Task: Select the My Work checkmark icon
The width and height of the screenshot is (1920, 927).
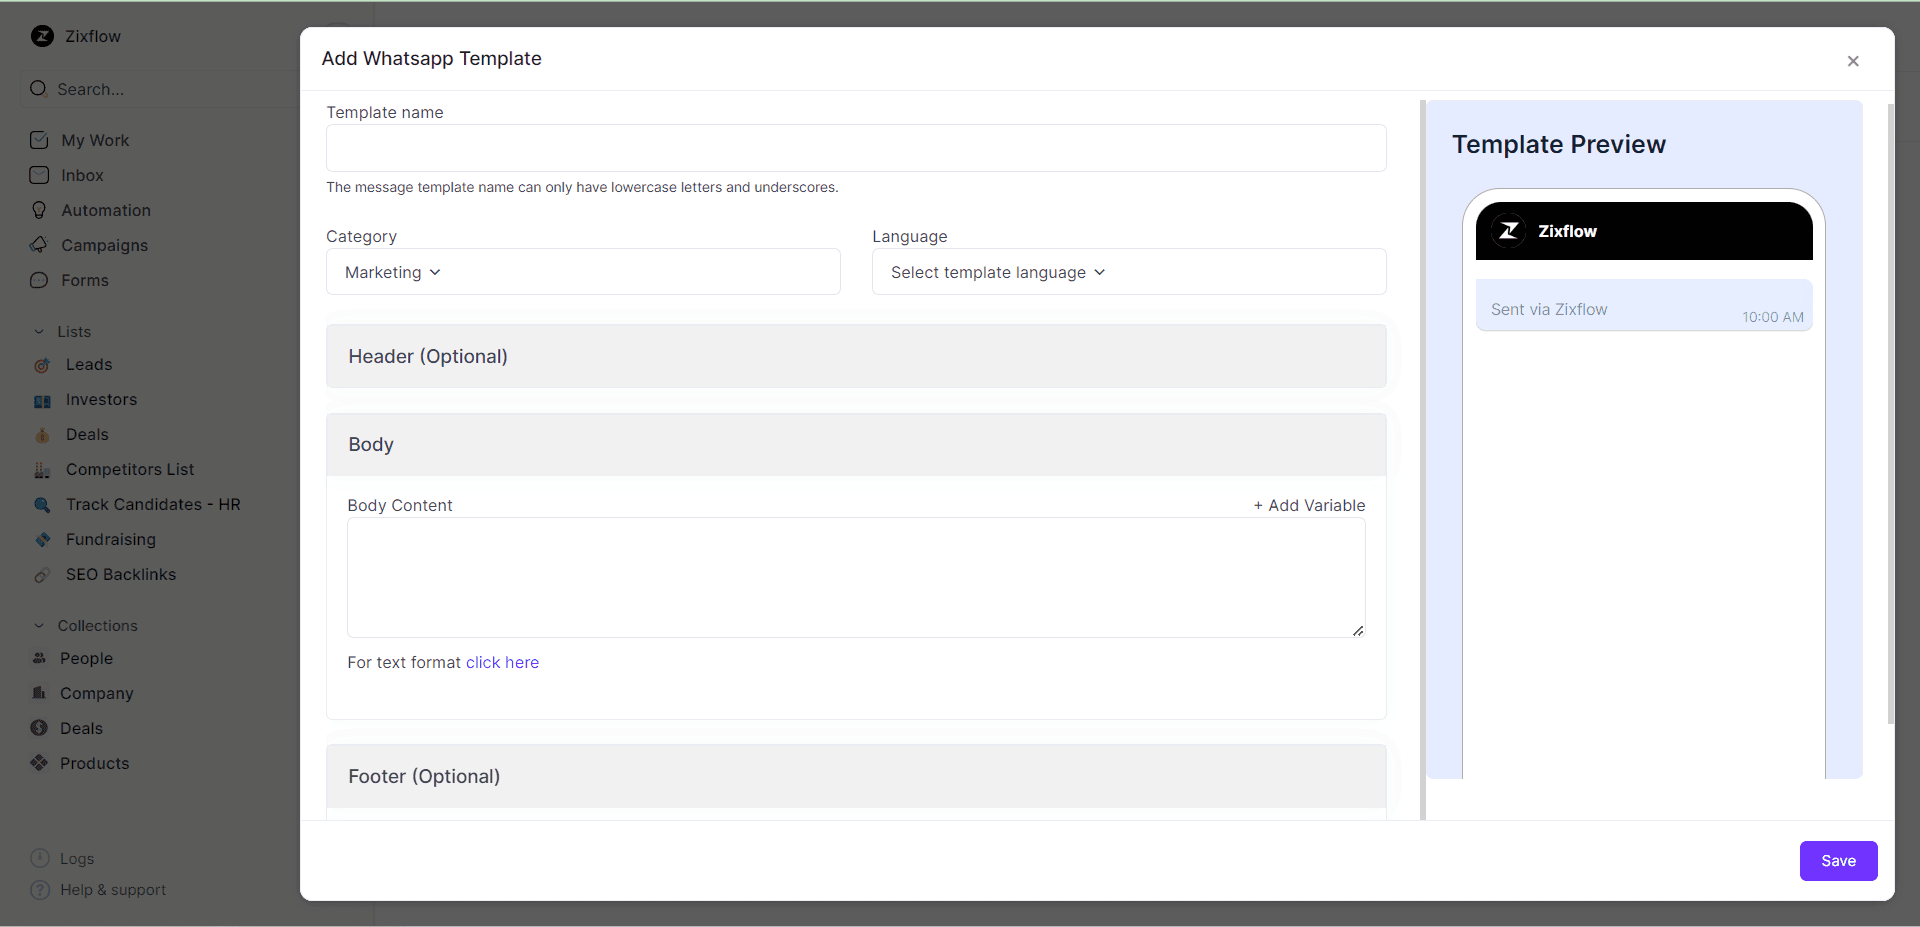Action: click(40, 140)
